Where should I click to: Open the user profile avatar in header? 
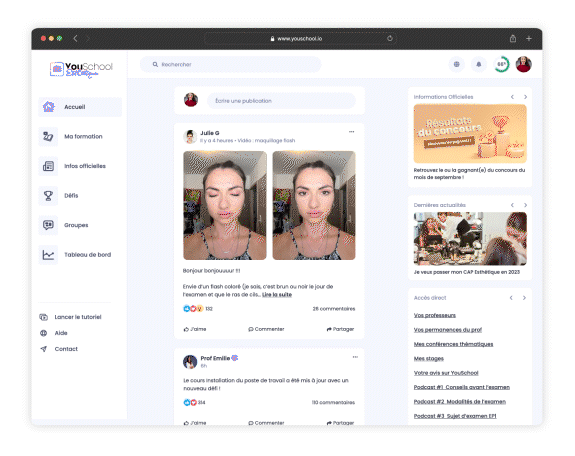[x=524, y=64]
